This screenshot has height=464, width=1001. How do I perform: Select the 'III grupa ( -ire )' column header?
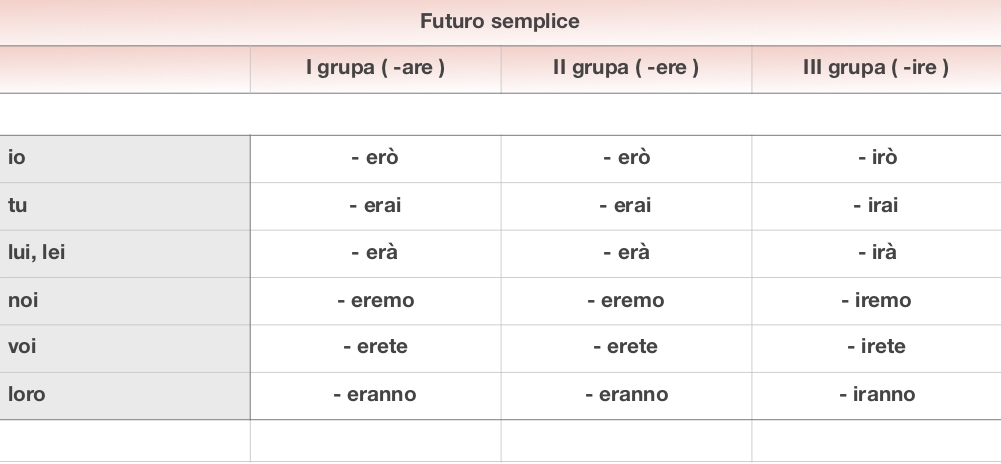(876, 69)
